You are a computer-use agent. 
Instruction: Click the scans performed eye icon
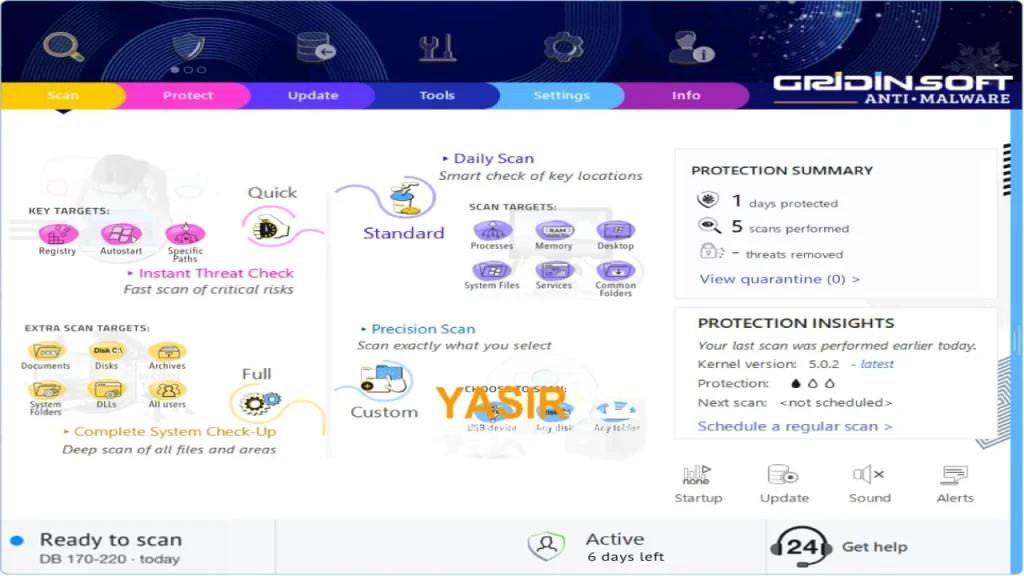(709, 226)
